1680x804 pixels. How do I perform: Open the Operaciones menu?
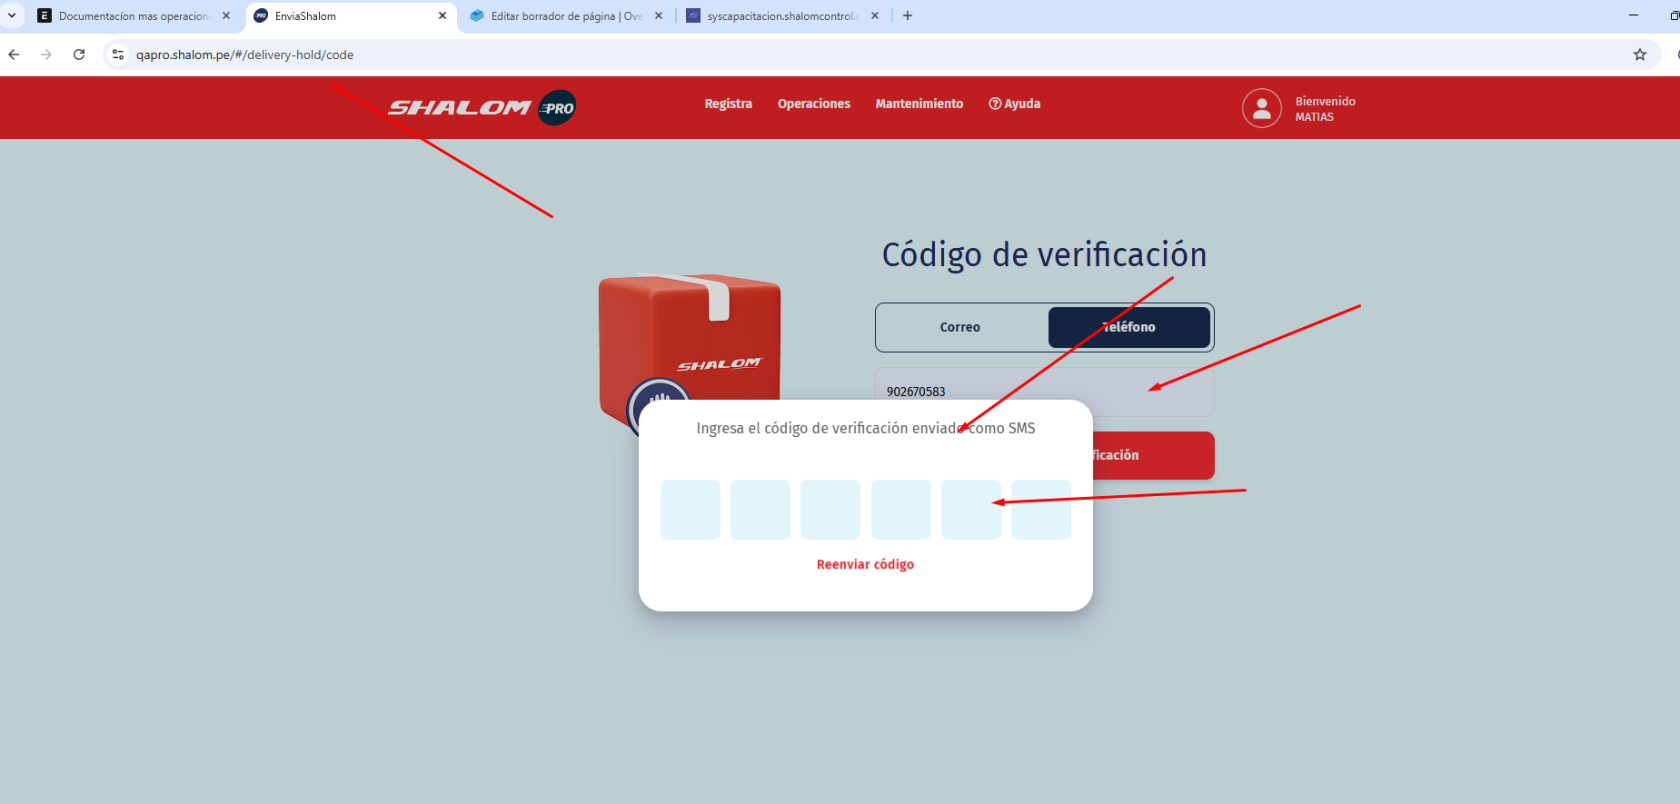(814, 104)
